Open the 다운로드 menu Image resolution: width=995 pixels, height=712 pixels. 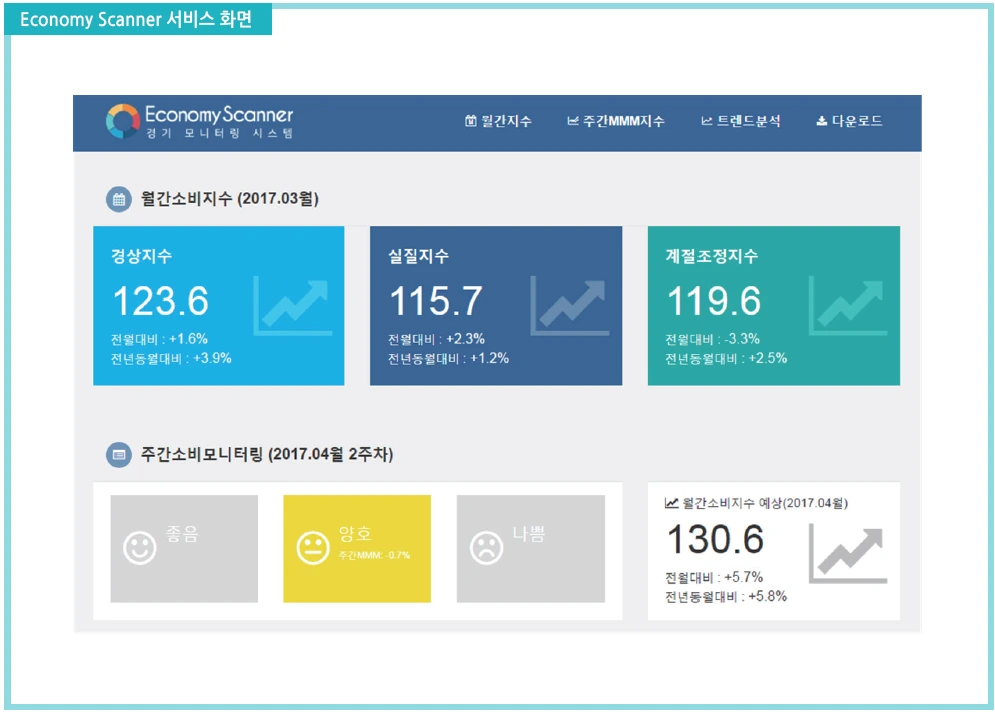click(849, 121)
